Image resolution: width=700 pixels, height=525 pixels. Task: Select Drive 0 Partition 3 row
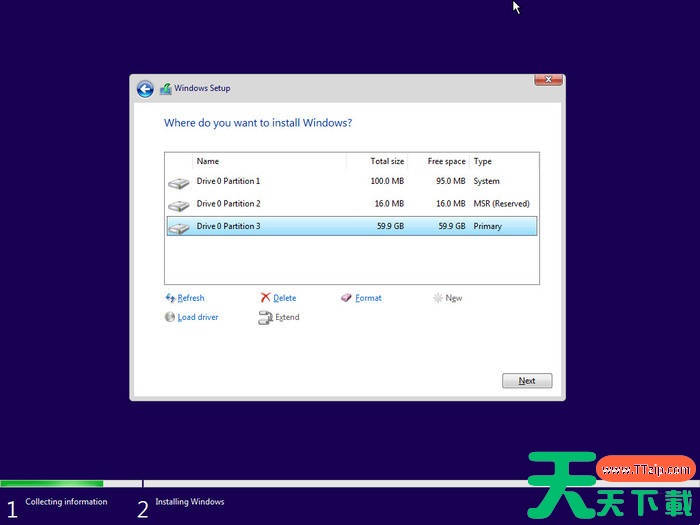[x=352, y=226]
